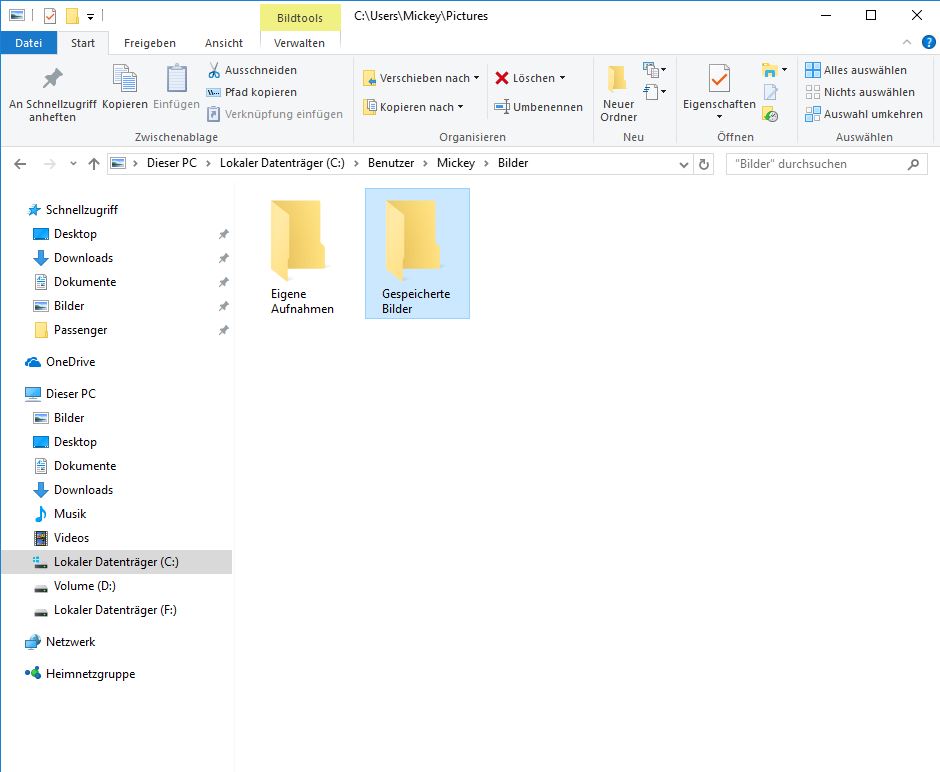Create a Neuer Ordner

619,95
